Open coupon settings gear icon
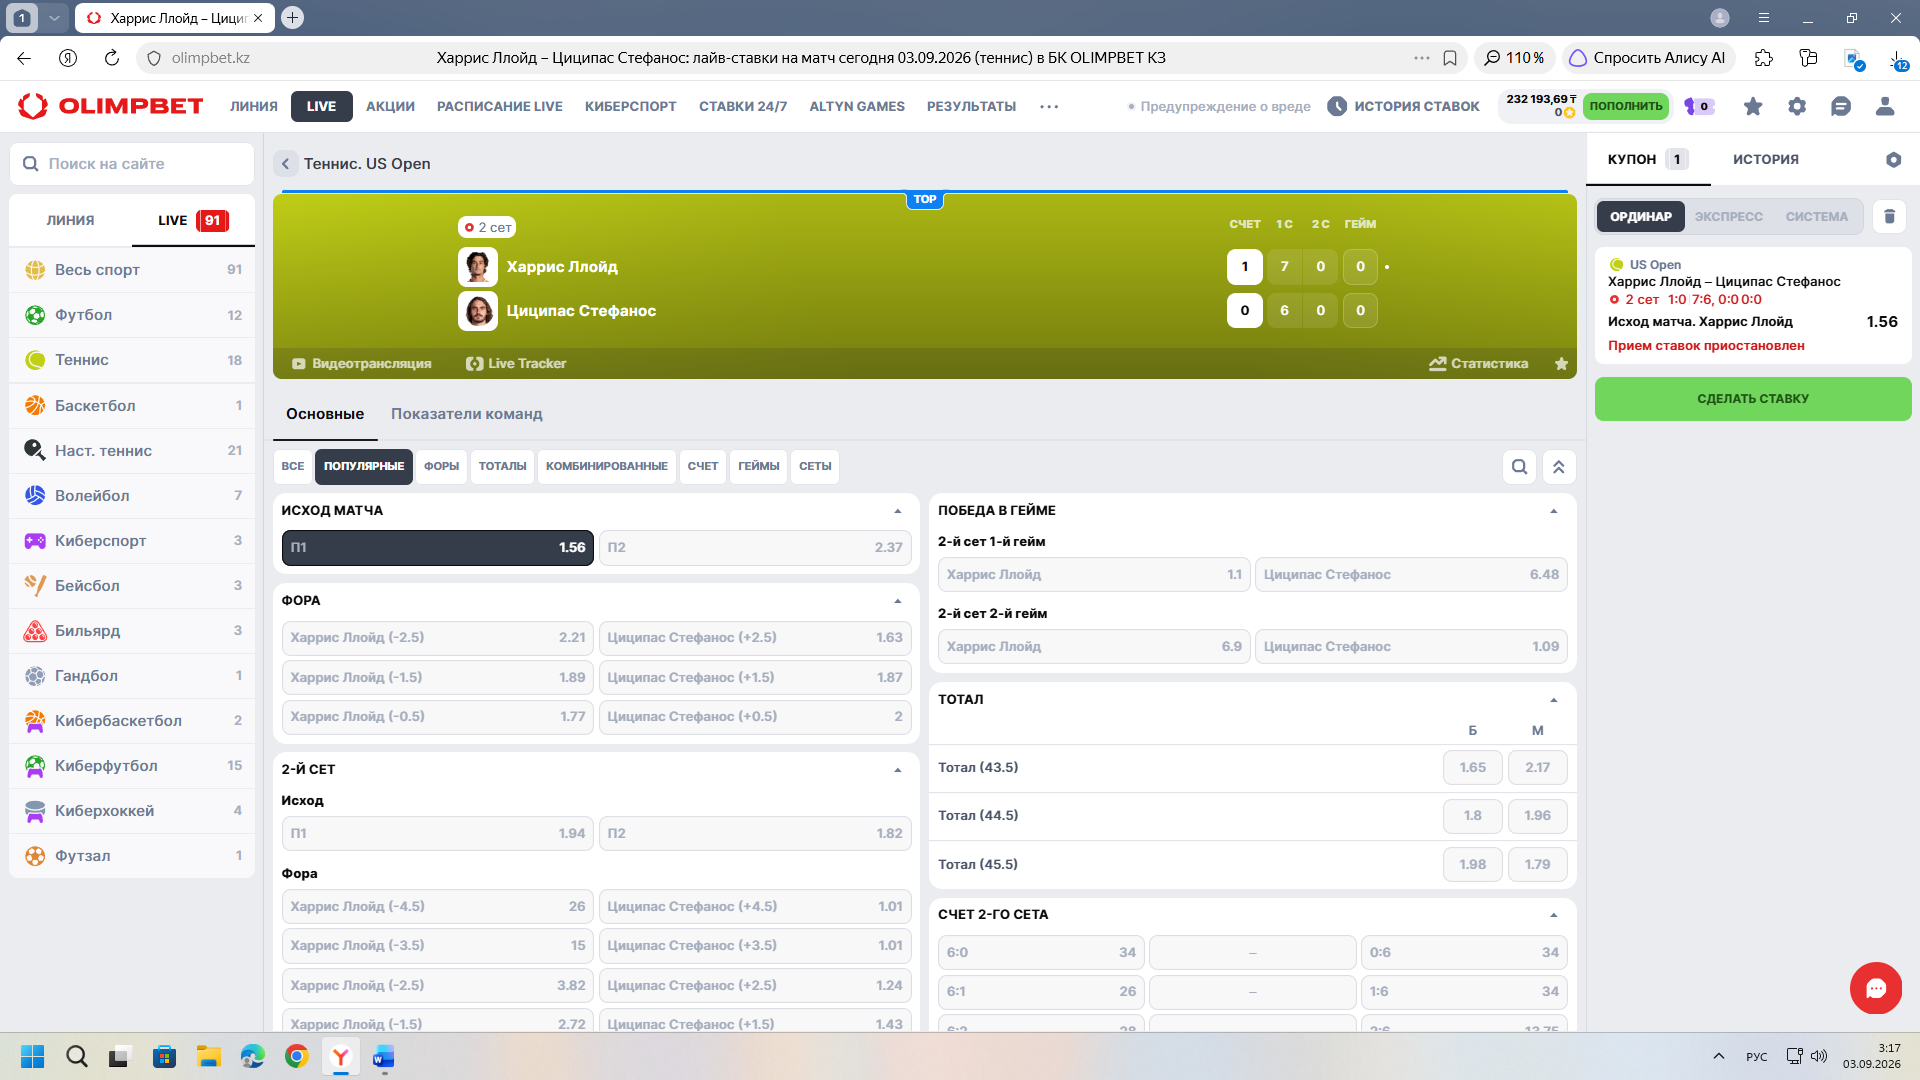The height and width of the screenshot is (1080, 1920). pos(1893,160)
